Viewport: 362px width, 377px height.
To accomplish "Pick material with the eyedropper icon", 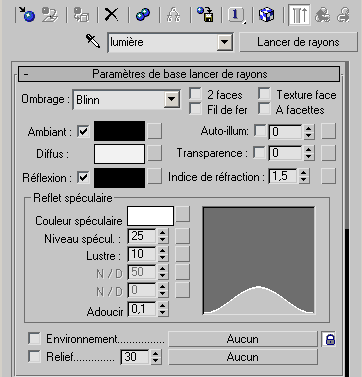I will coord(93,42).
